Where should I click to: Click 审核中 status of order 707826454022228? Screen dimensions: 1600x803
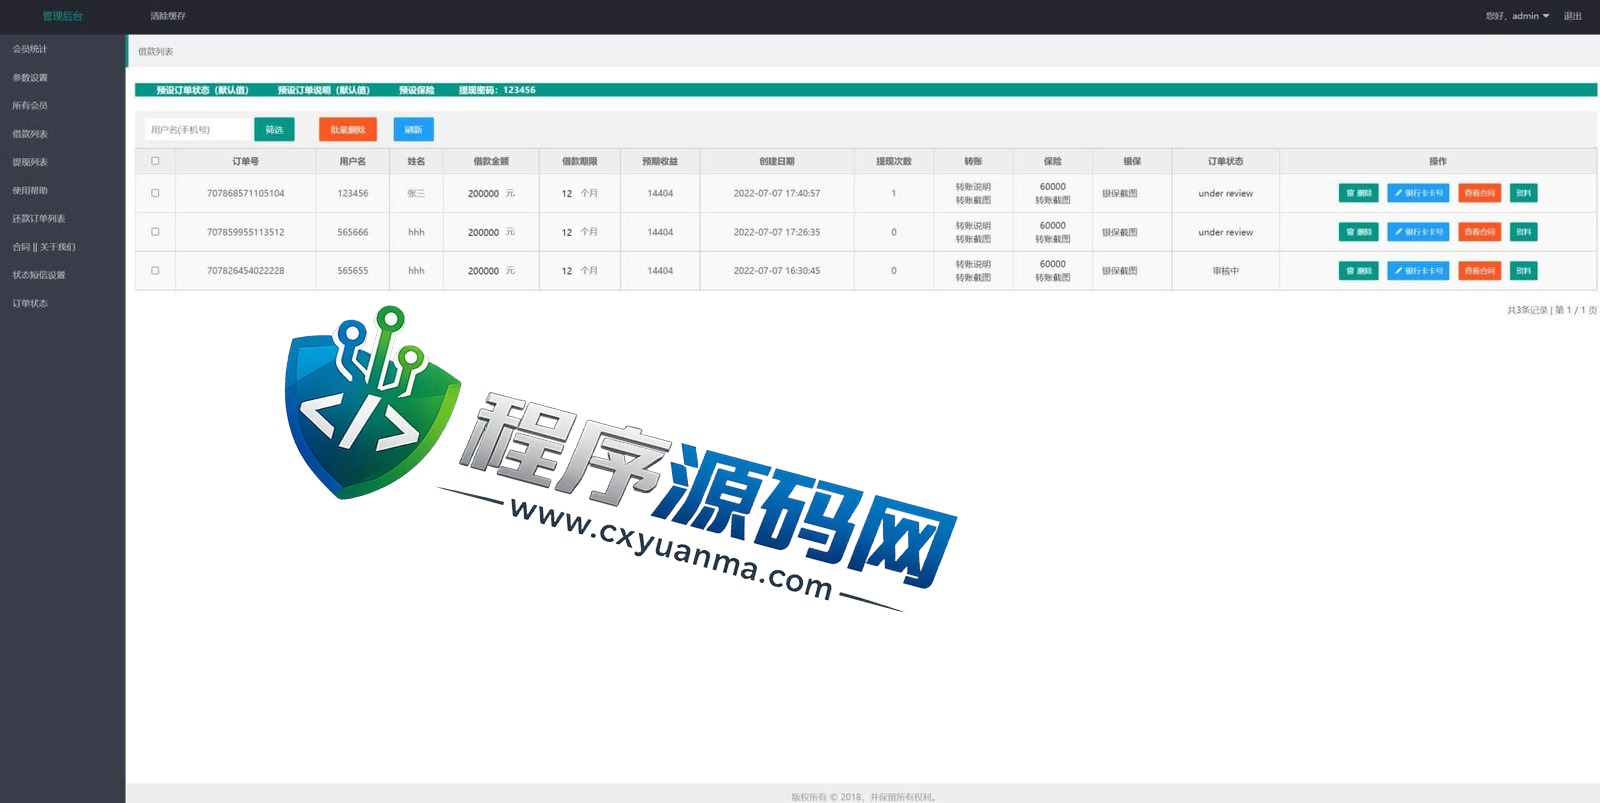pyautogui.click(x=1225, y=271)
